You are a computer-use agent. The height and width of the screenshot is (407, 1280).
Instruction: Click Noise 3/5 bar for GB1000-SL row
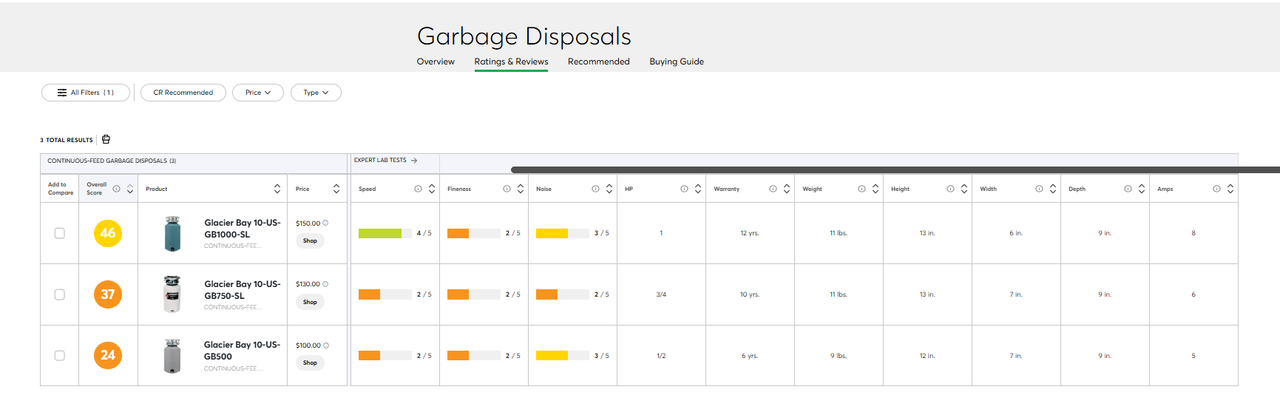[562, 233]
